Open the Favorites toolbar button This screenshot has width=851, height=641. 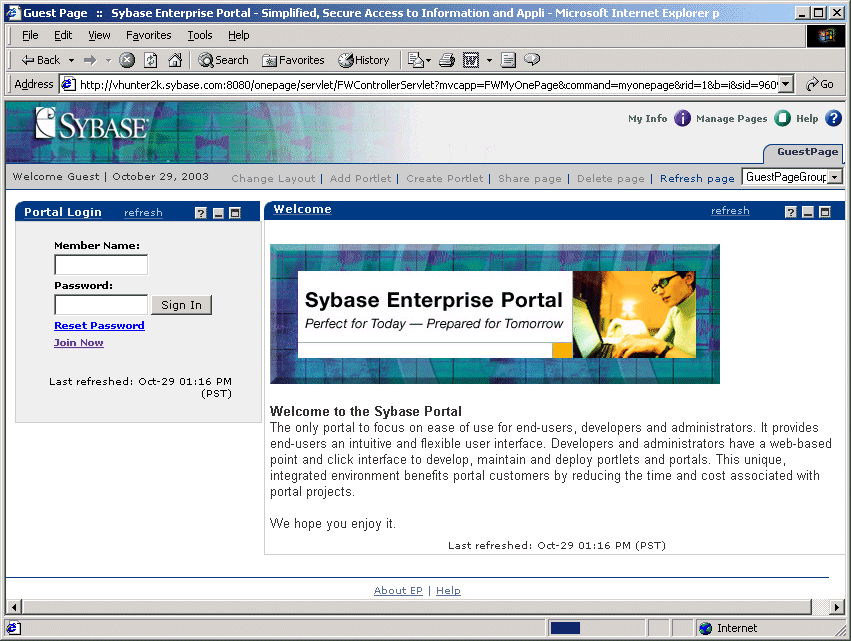(x=293, y=60)
